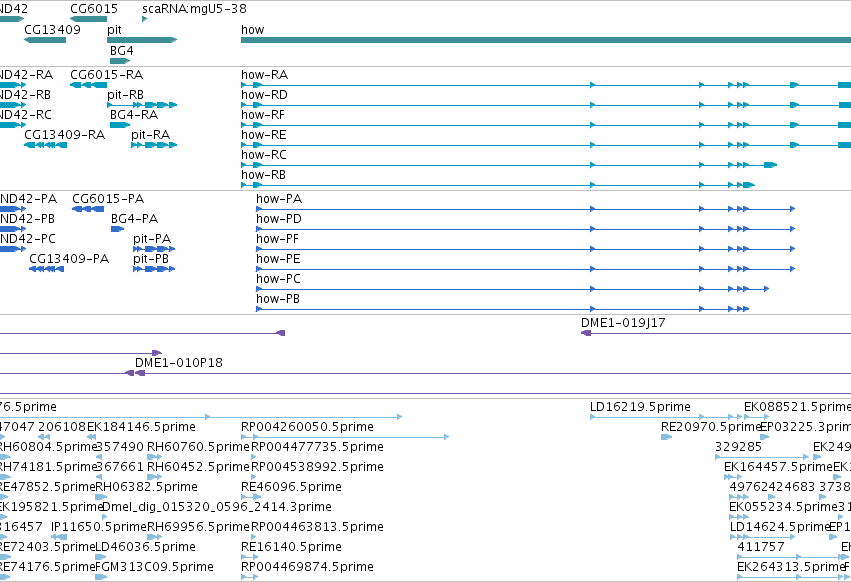Click the 367661 EST label
Screen dimensions: 851x582
[x=120, y=467]
